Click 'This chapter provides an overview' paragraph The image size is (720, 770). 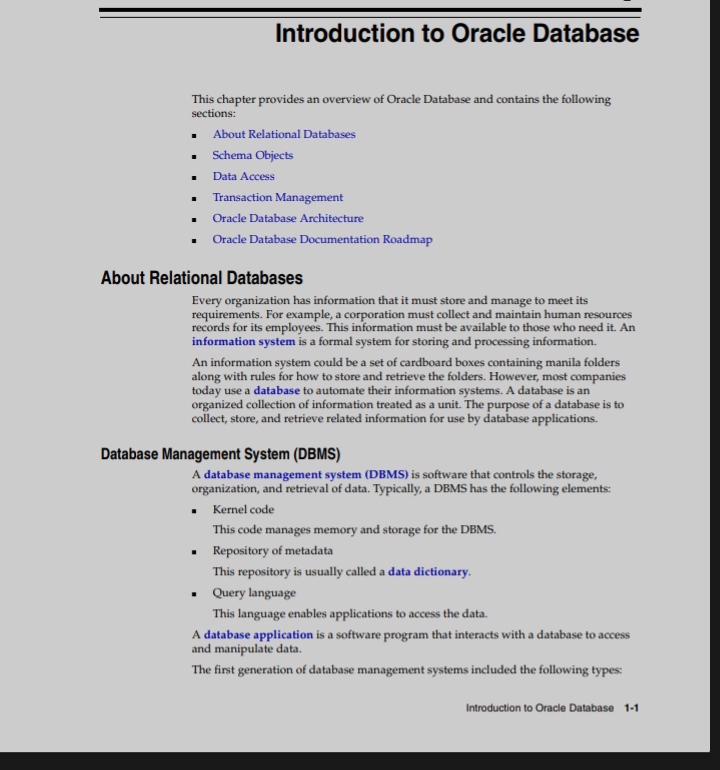click(401, 106)
